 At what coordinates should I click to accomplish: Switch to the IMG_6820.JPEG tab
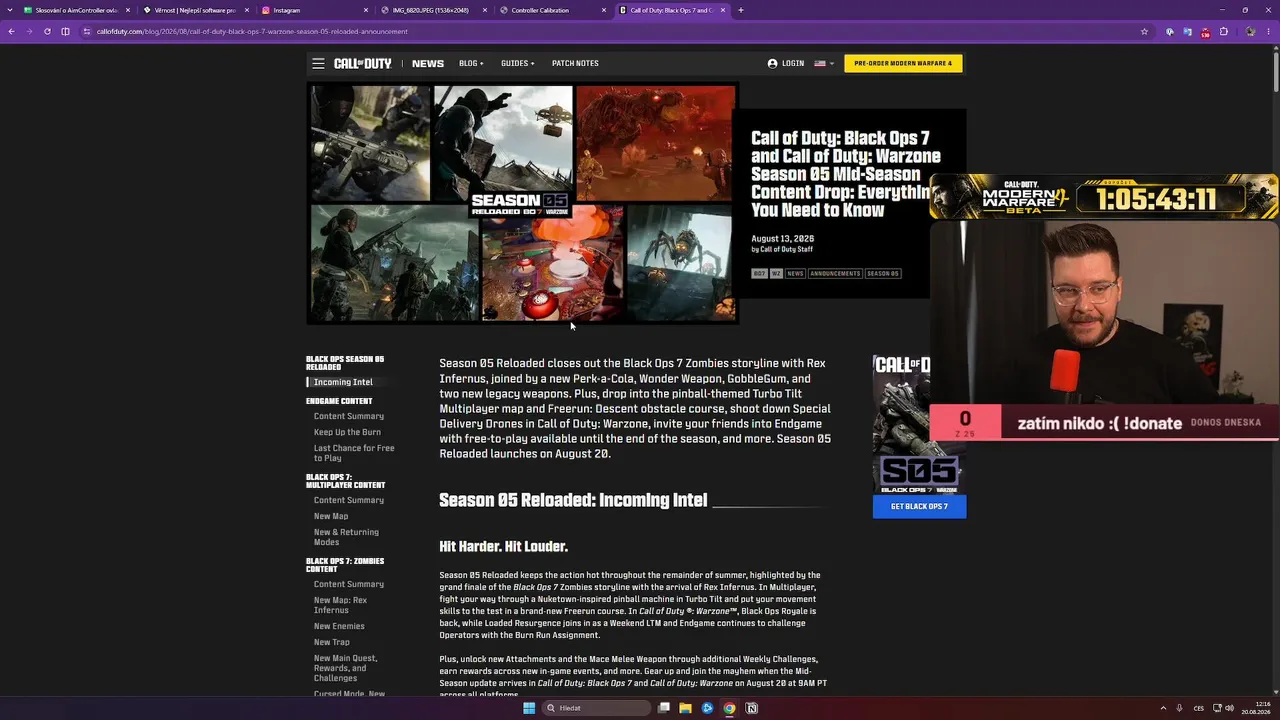click(434, 10)
